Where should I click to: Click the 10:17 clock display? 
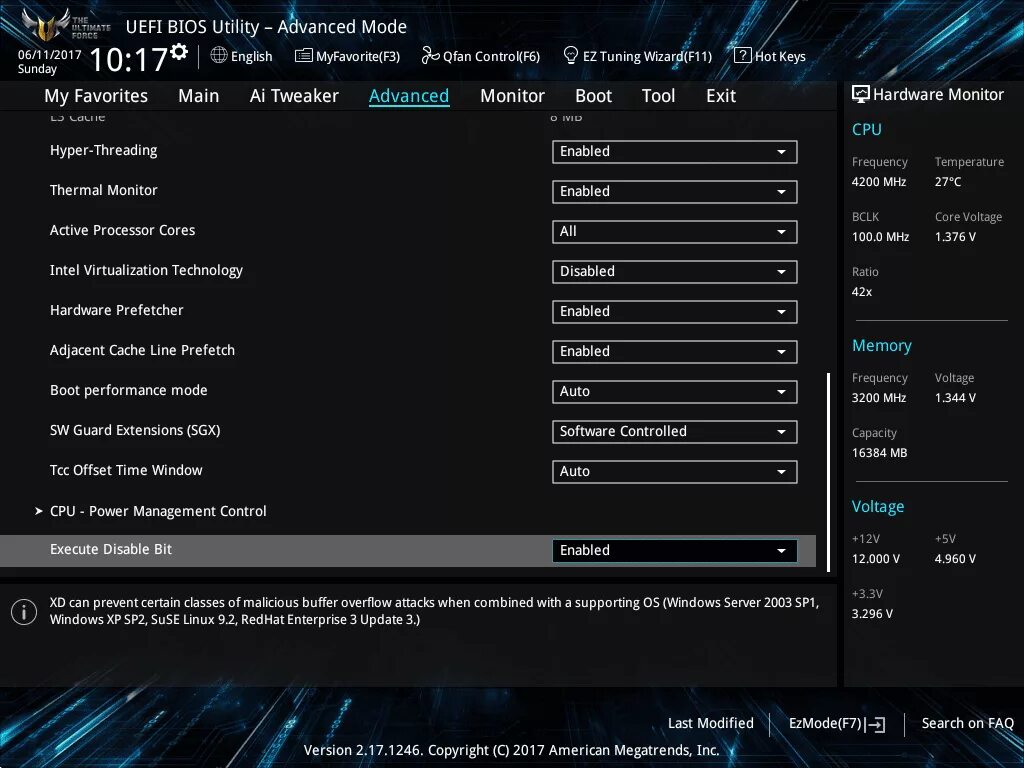(129, 59)
